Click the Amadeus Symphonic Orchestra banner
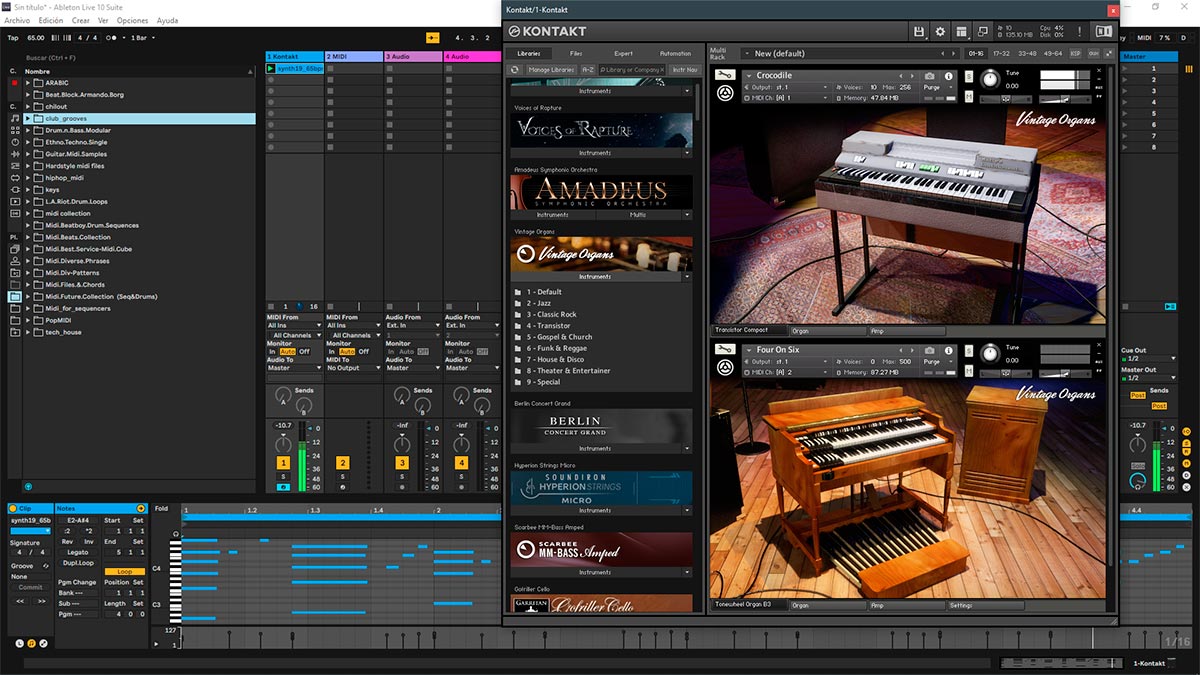 click(602, 192)
